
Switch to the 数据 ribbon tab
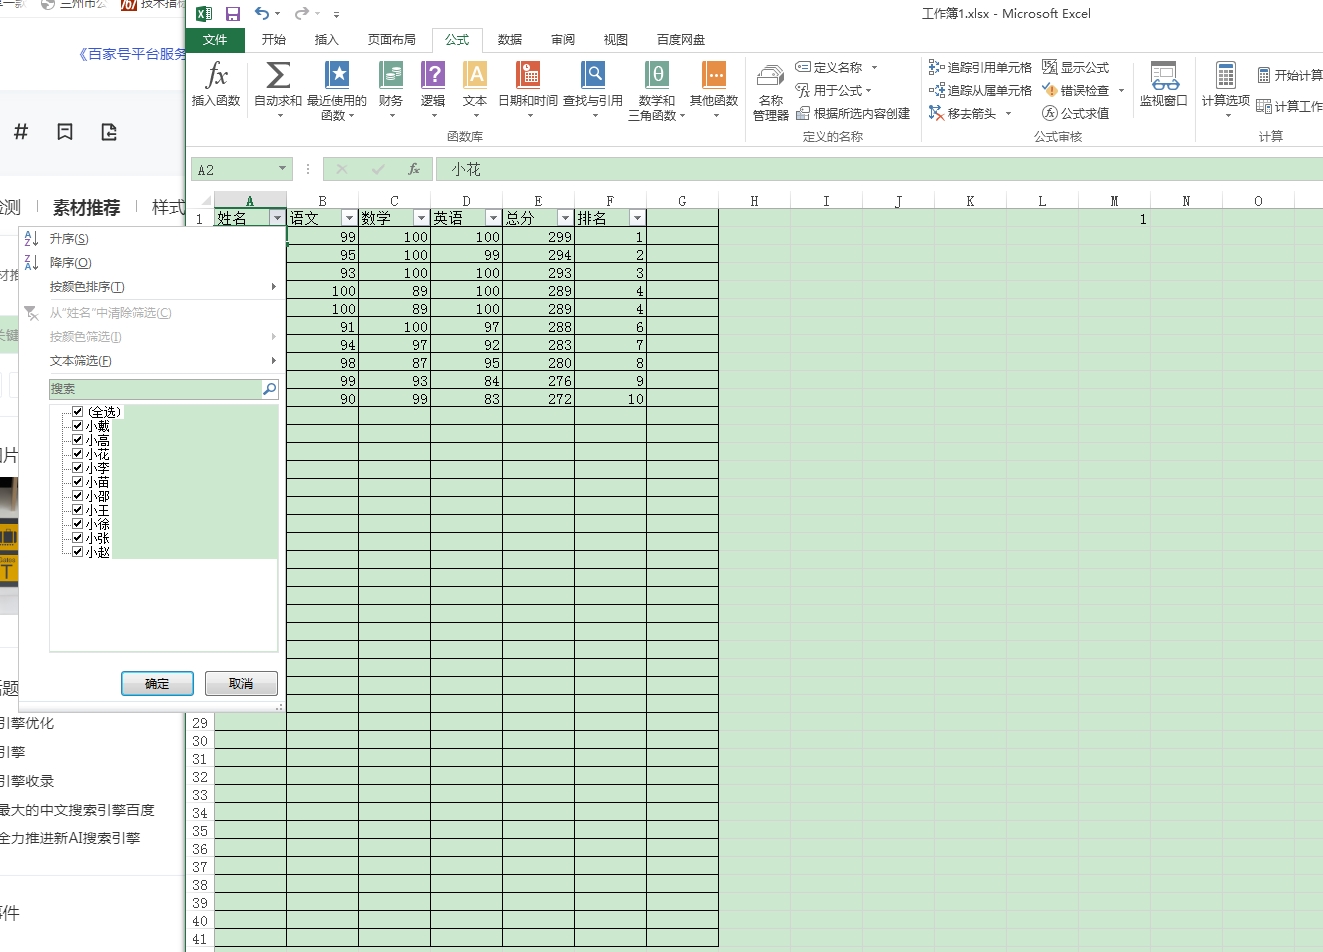[x=510, y=40]
